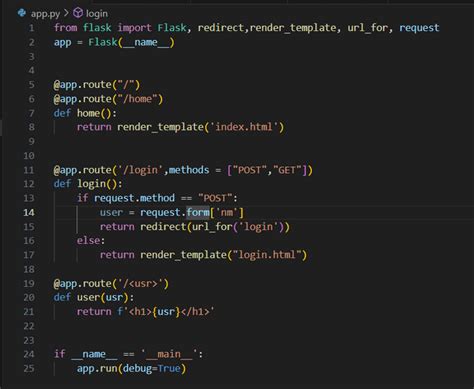Select the login breadcrumb item

(x=97, y=14)
